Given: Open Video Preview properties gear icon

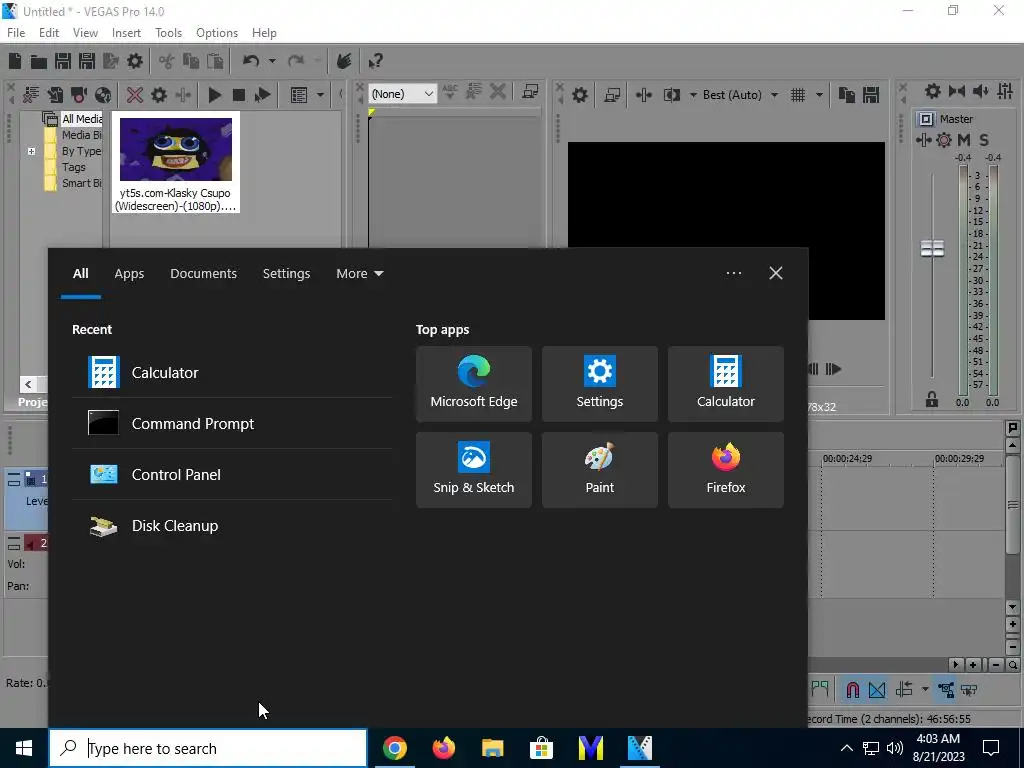Looking at the screenshot, I should click(x=580, y=95).
